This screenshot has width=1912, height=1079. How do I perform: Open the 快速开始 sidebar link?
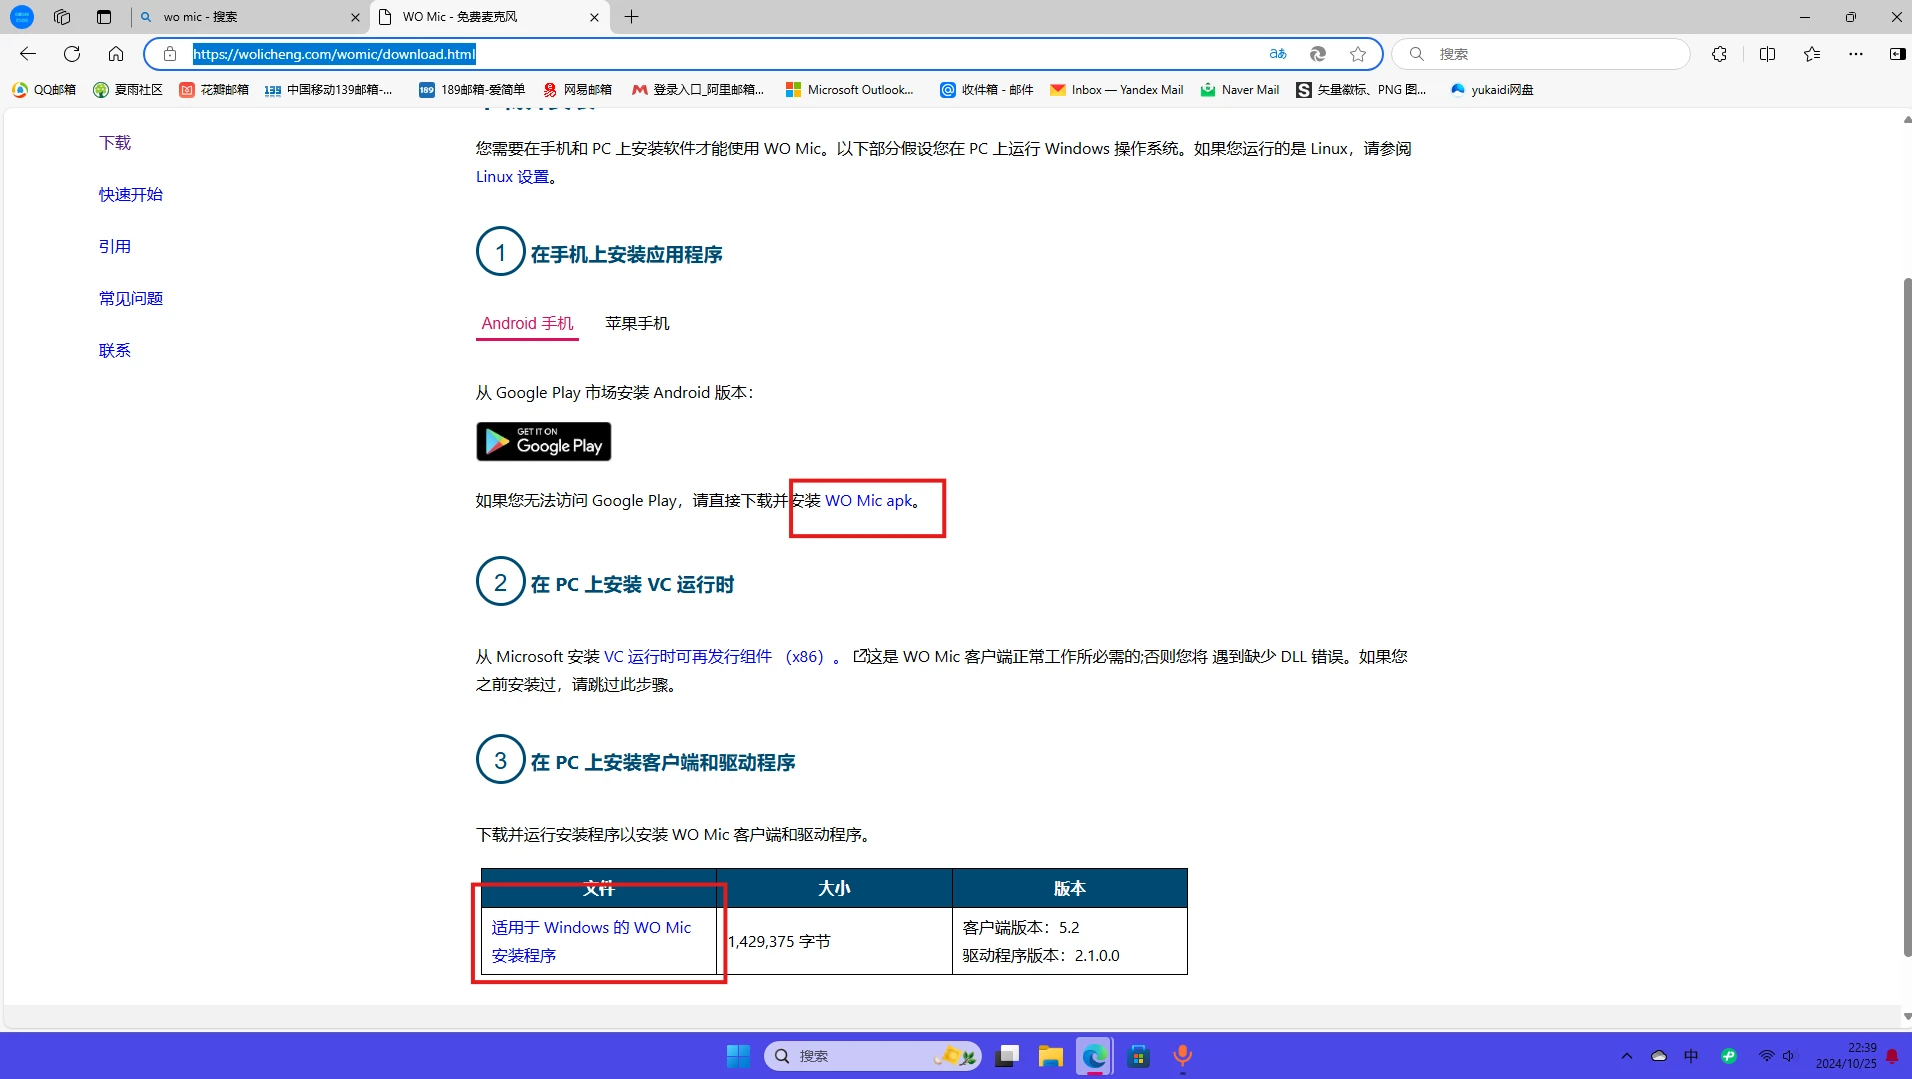130,195
